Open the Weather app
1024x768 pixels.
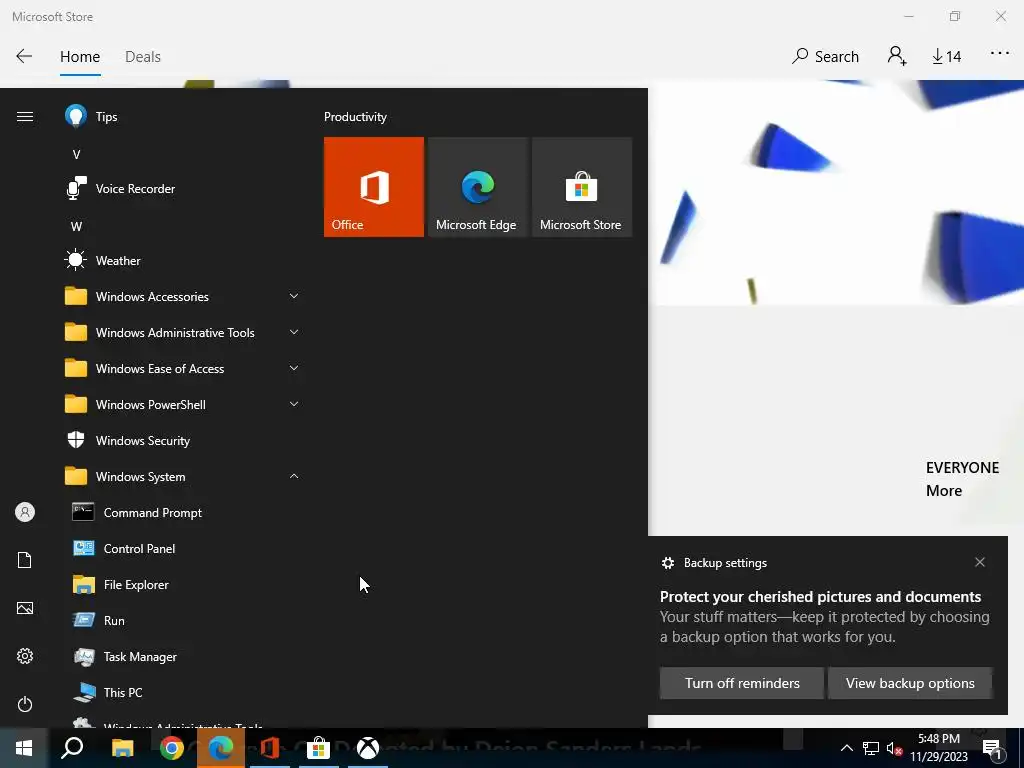[183, 261]
